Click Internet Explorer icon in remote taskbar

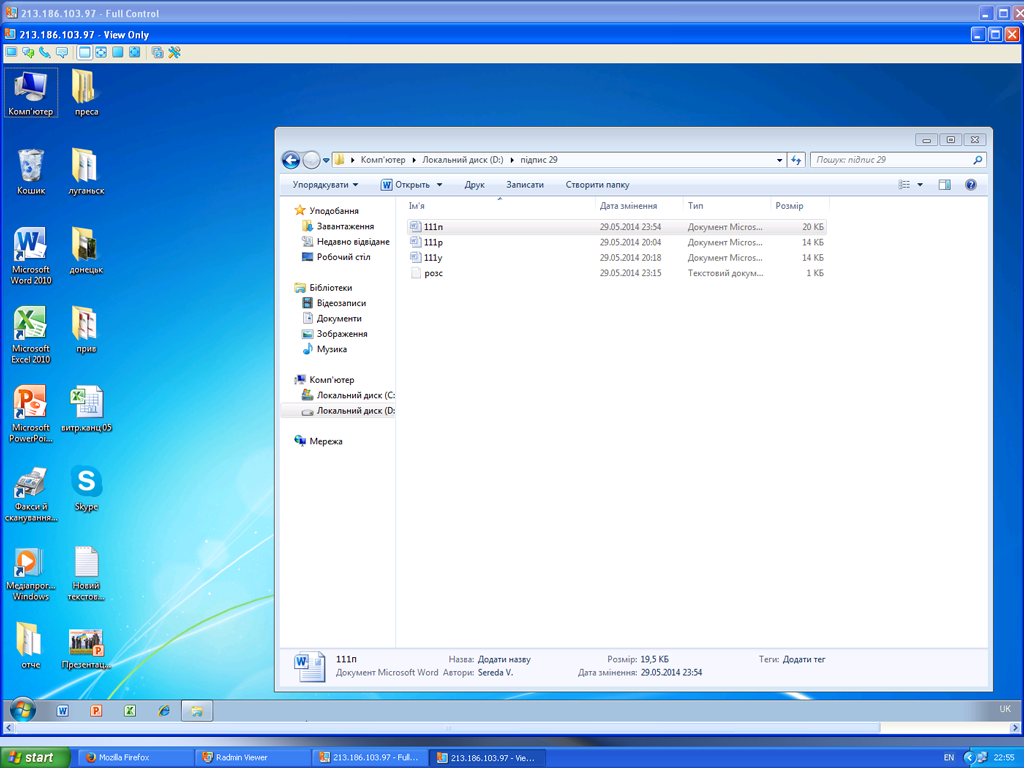164,710
